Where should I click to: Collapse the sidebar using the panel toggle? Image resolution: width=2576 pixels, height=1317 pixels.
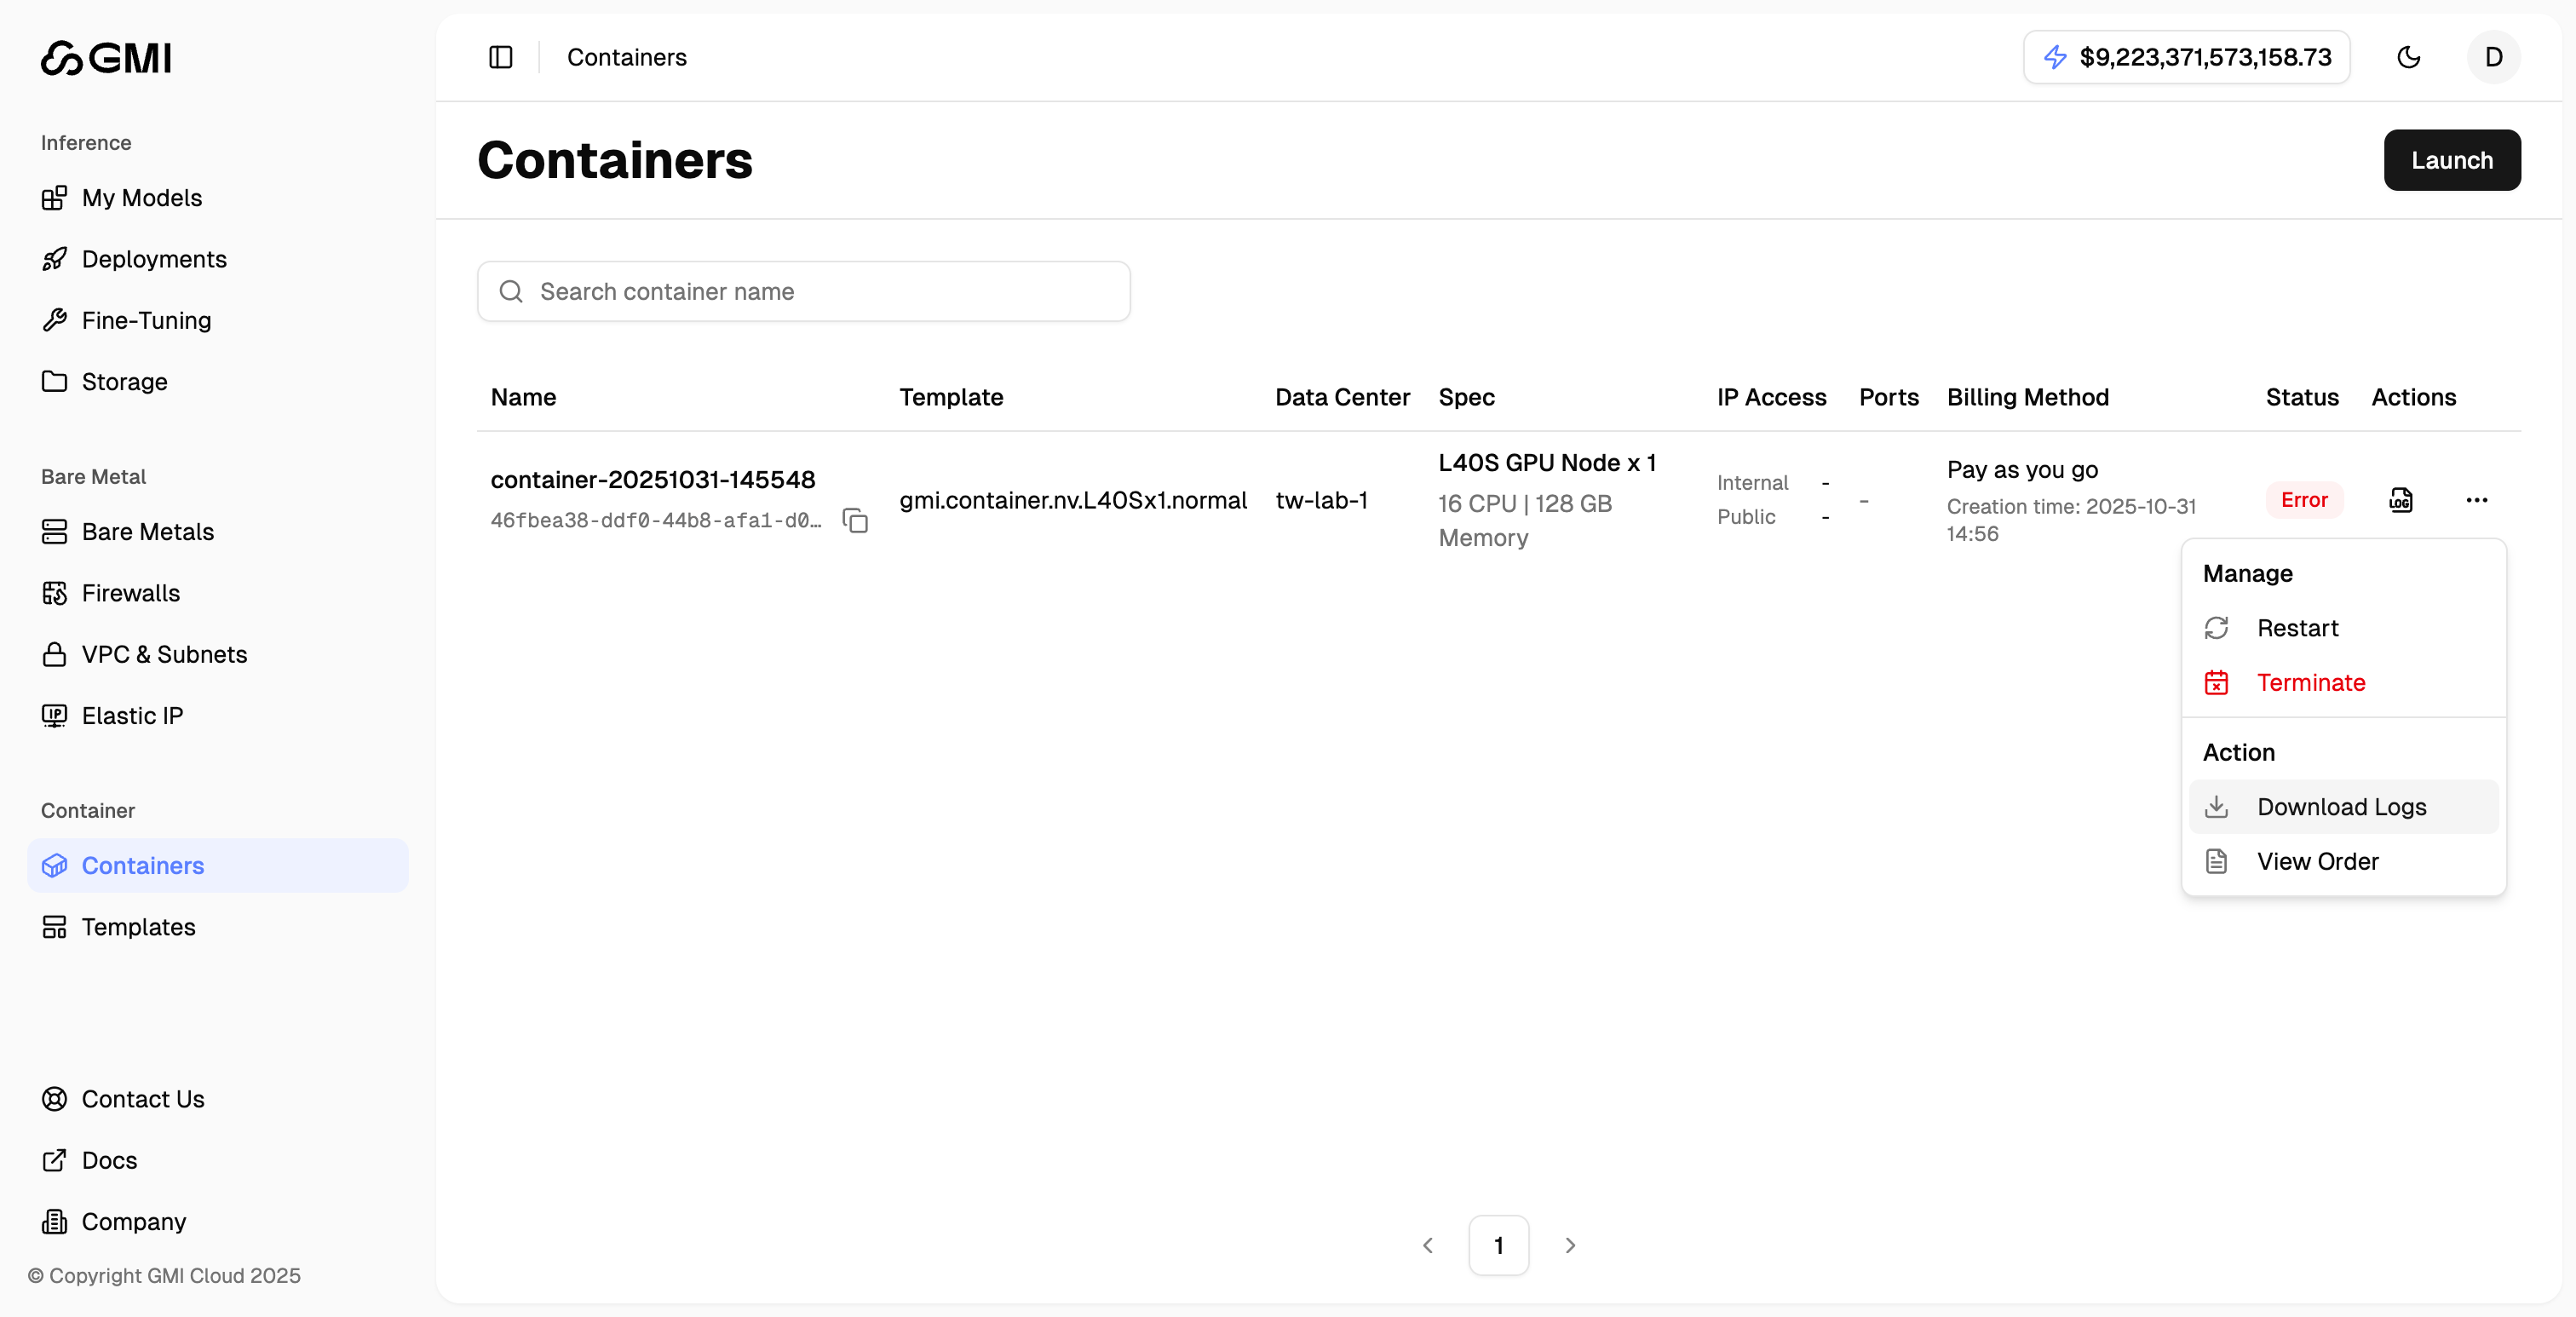click(x=500, y=57)
